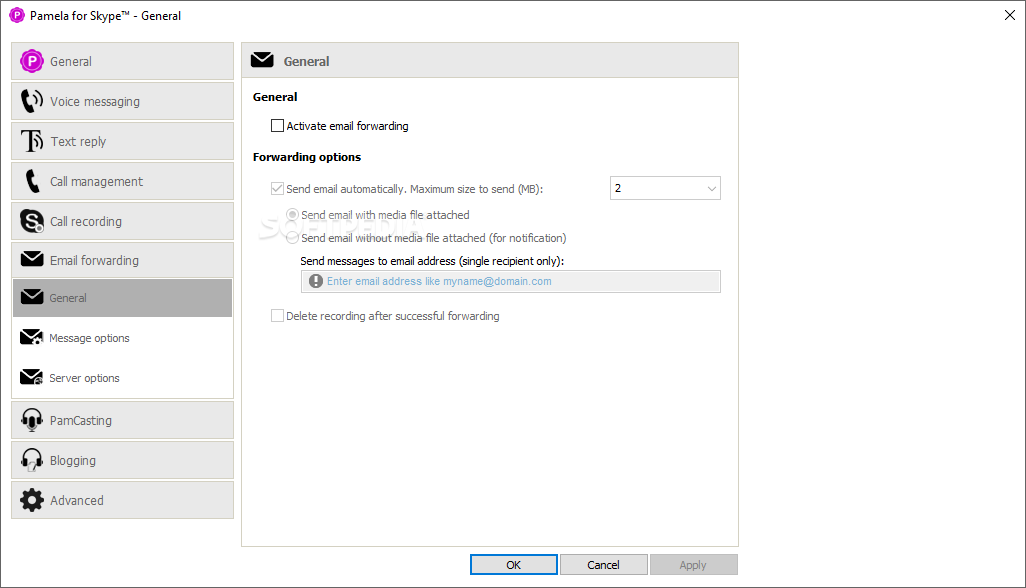Select the Call management handset icon
Image resolution: width=1026 pixels, height=588 pixels.
pos(32,181)
